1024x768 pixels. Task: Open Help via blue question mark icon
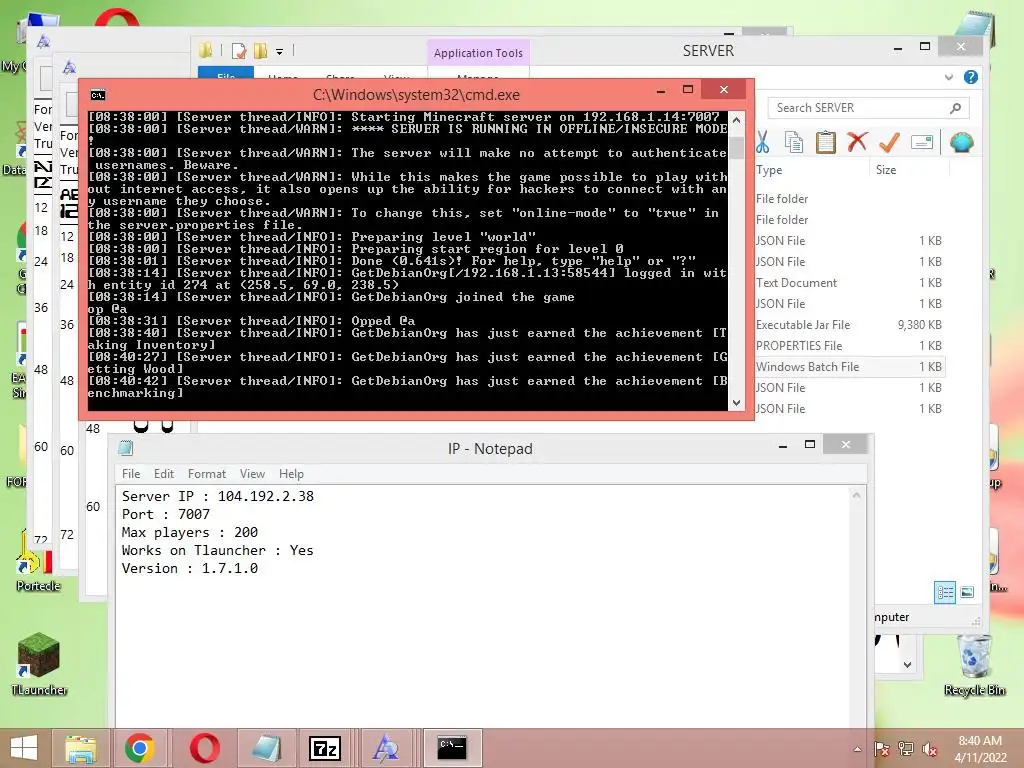(970, 77)
